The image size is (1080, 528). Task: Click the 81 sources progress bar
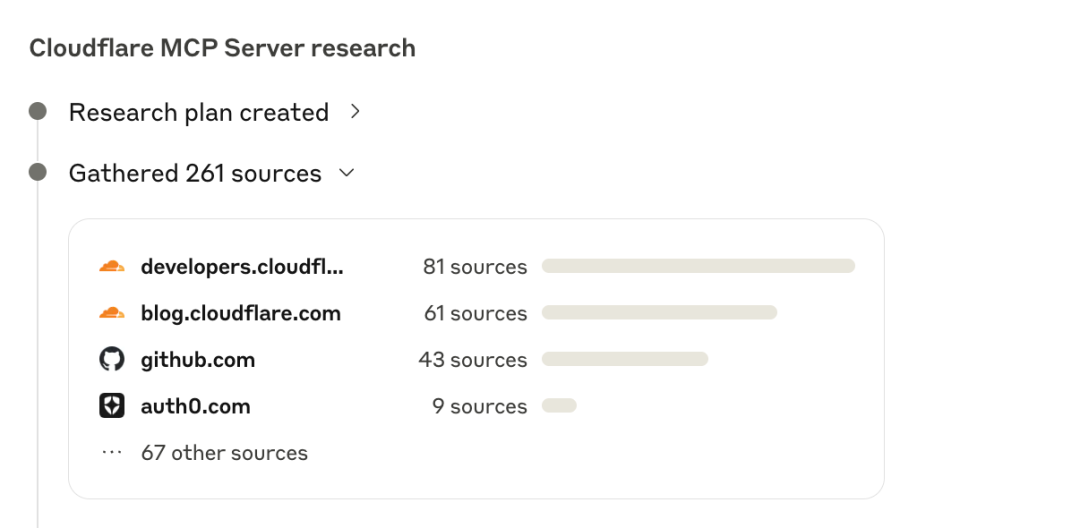pos(698,266)
